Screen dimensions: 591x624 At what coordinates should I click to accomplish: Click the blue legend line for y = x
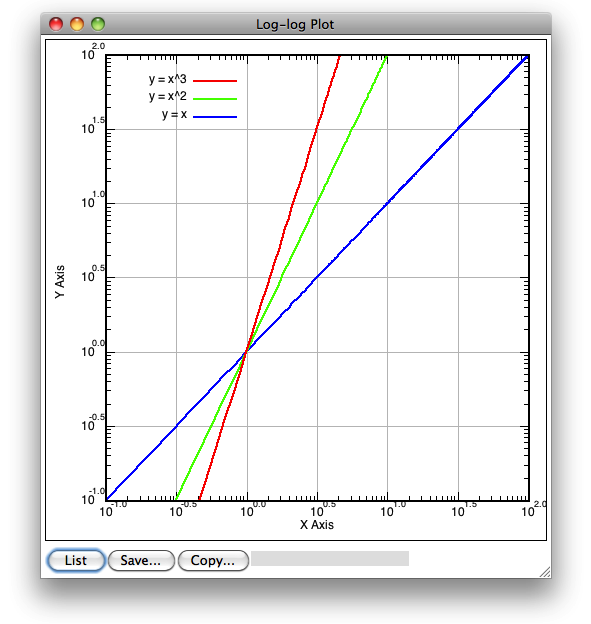215,117
